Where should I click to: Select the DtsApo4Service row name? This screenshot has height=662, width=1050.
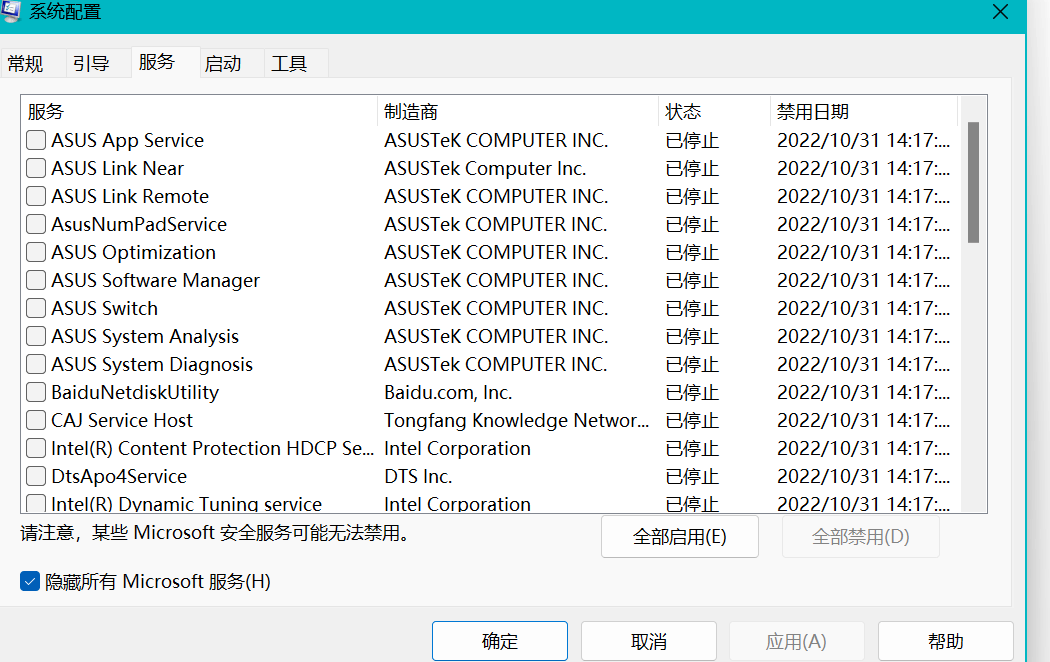pos(119,477)
